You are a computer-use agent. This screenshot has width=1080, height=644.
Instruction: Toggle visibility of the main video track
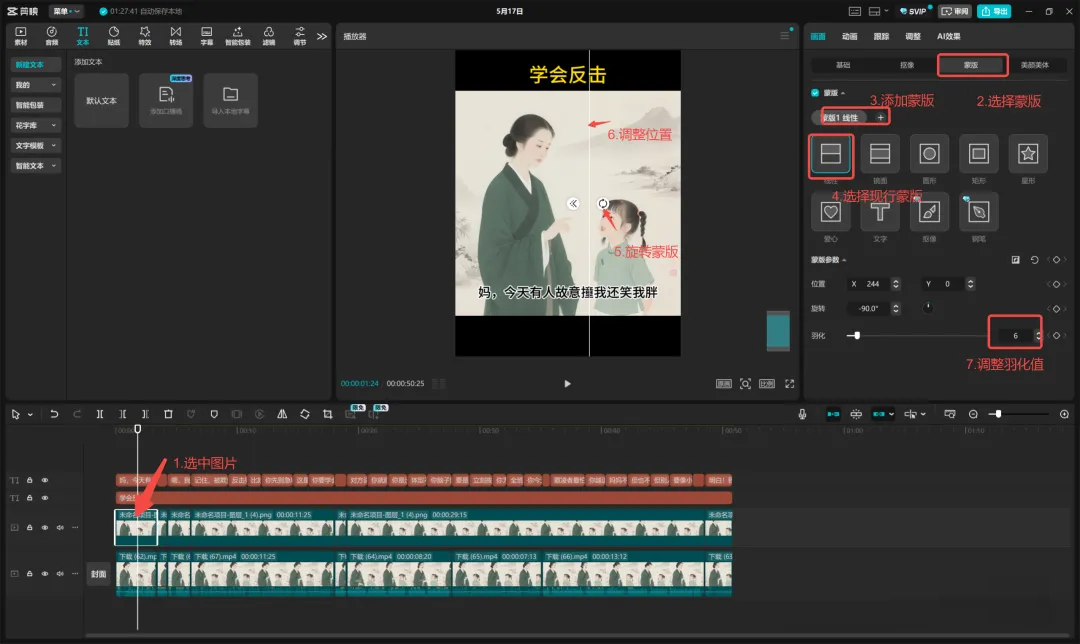pos(45,574)
